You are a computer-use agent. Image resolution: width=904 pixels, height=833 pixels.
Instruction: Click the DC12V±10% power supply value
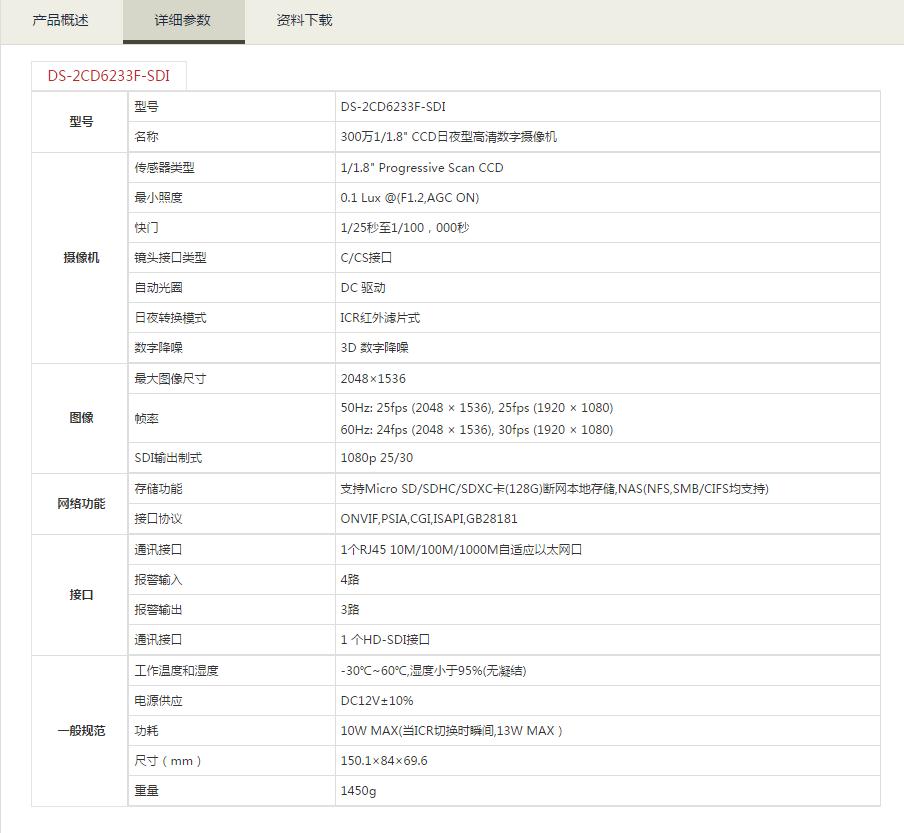377,701
